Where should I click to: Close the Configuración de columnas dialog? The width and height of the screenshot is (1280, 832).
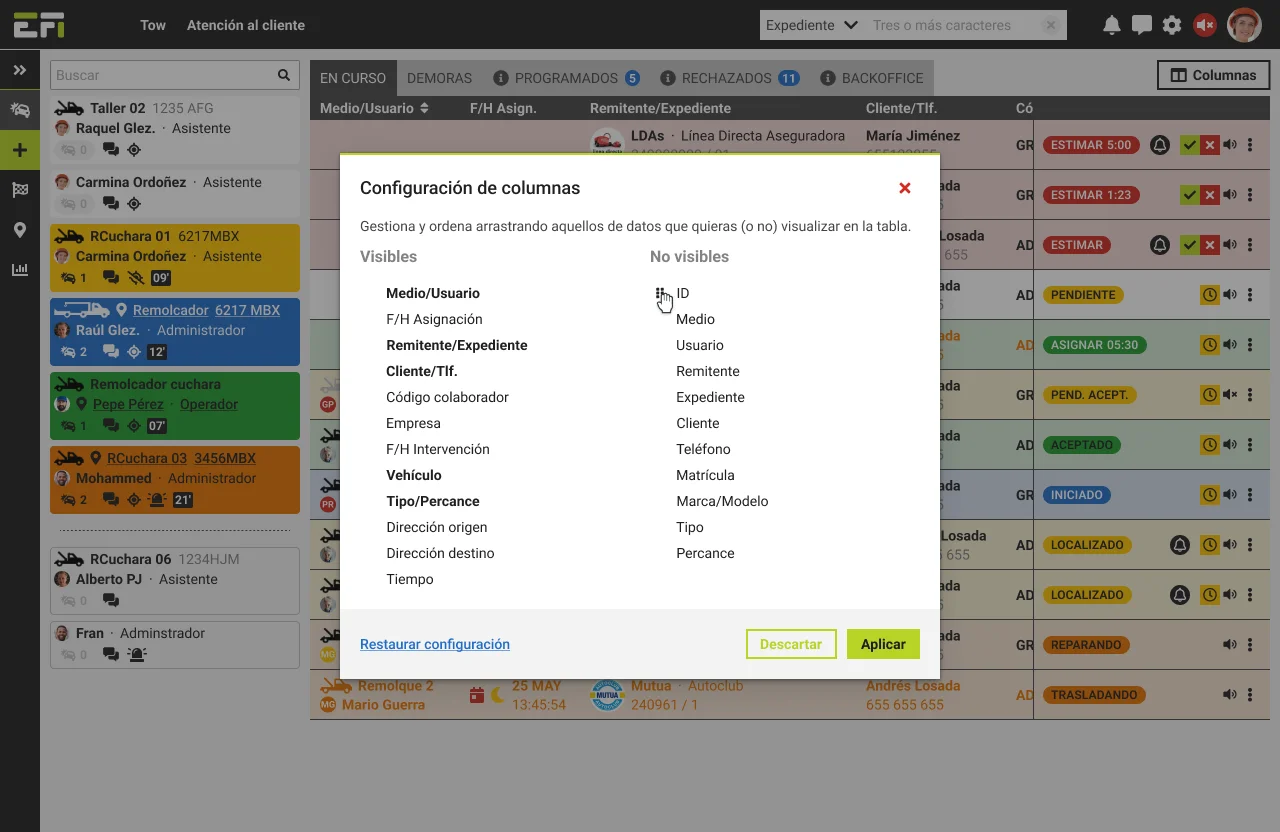click(x=905, y=188)
